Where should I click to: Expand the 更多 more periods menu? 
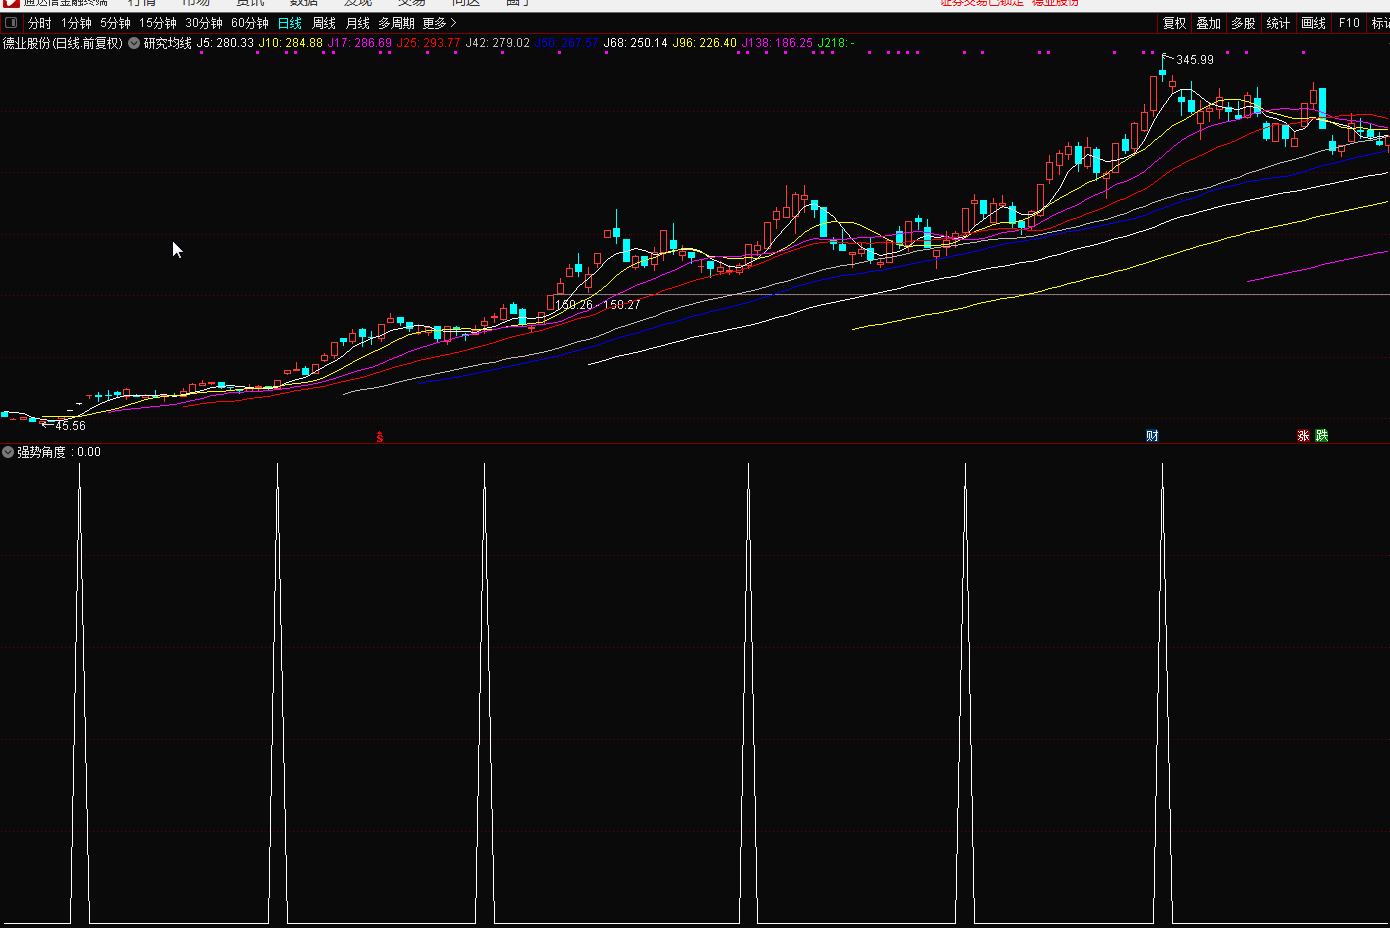pos(439,23)
